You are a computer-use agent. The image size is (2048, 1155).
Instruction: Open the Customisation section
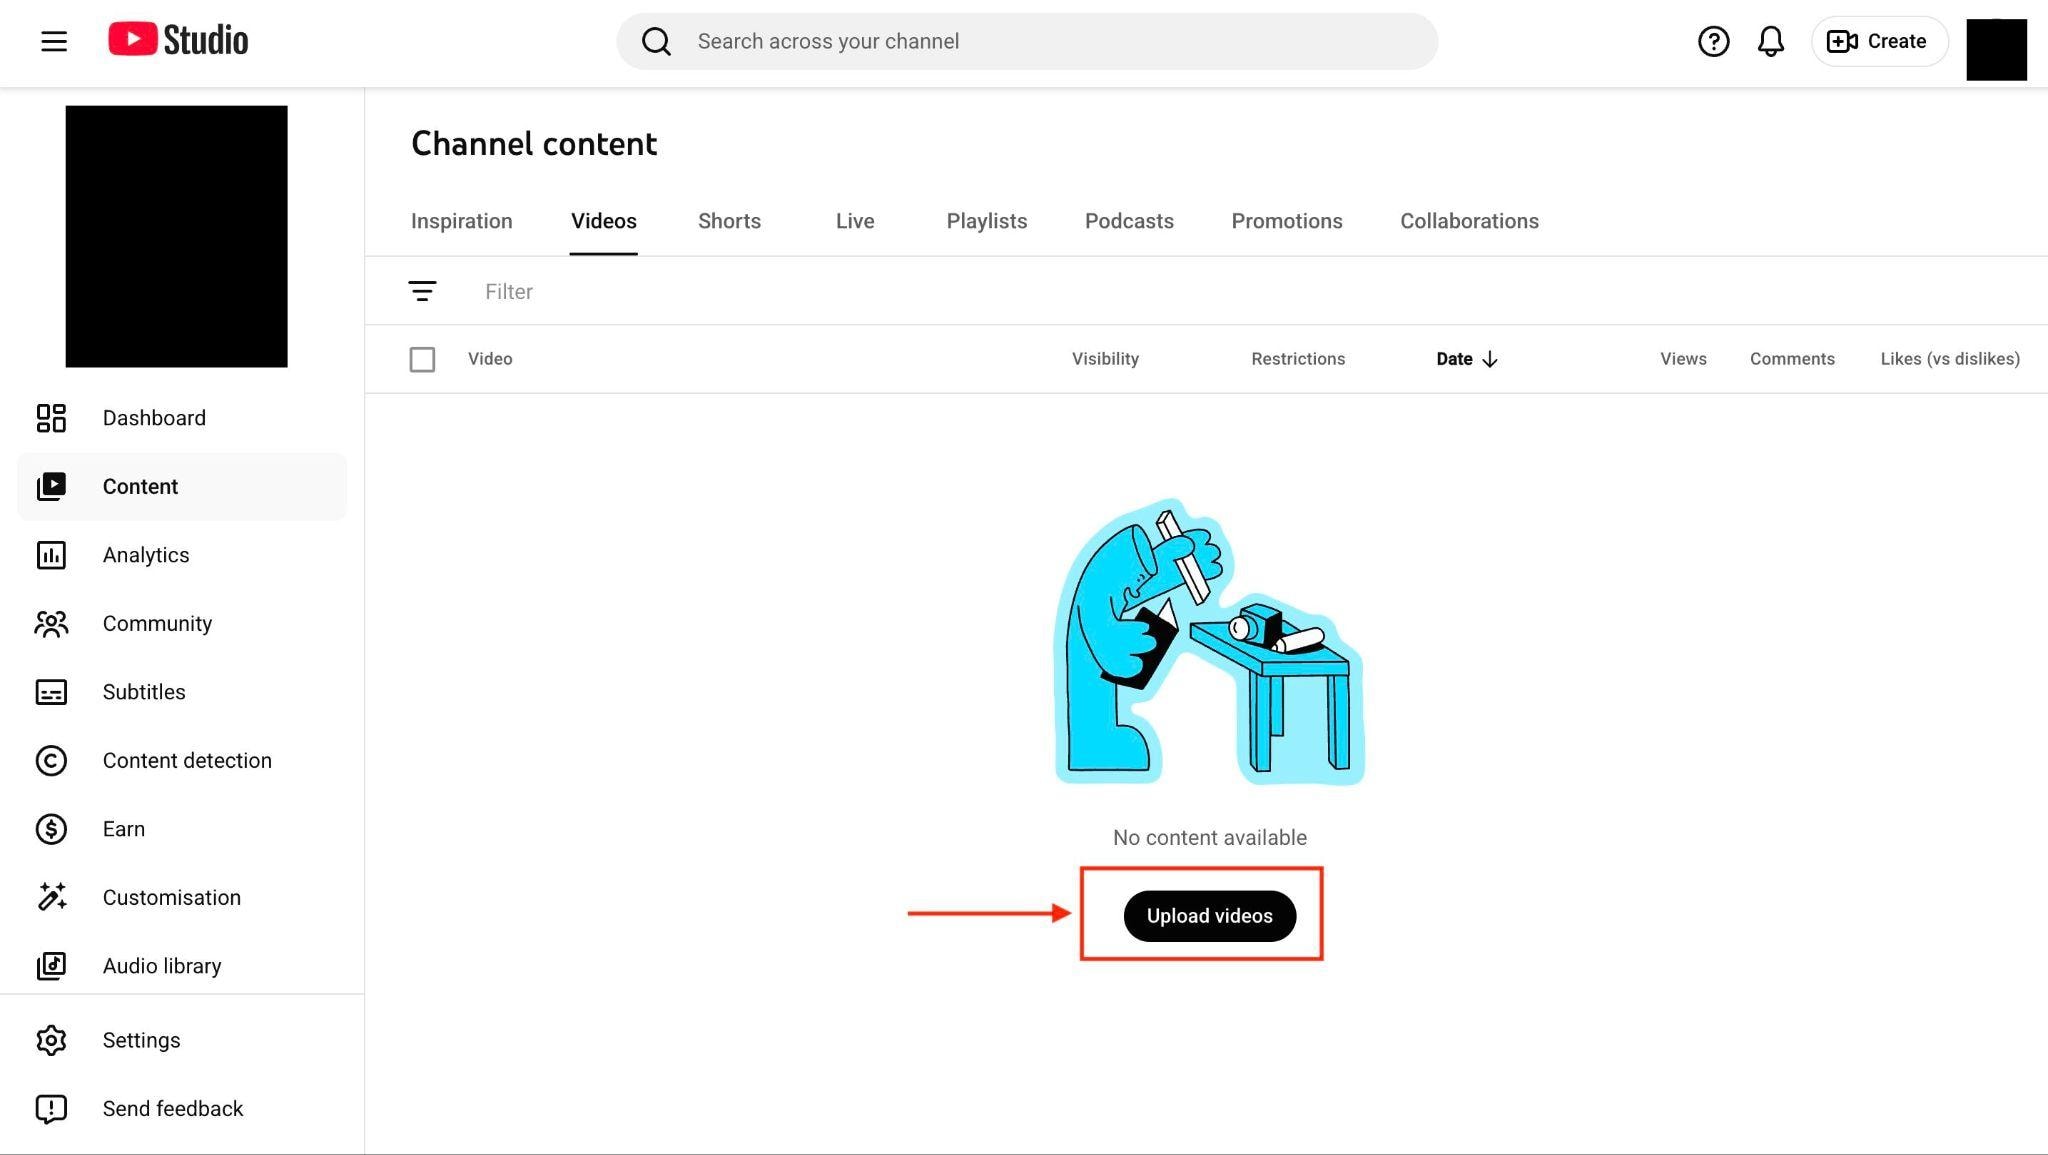[x=171, y=897]
